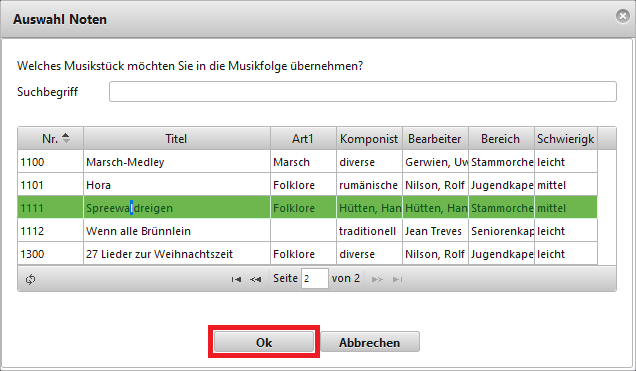Screen dimensions: 636x371
Task: Select the Wenn alle Brünnlein row
Action: pos(307,231)
